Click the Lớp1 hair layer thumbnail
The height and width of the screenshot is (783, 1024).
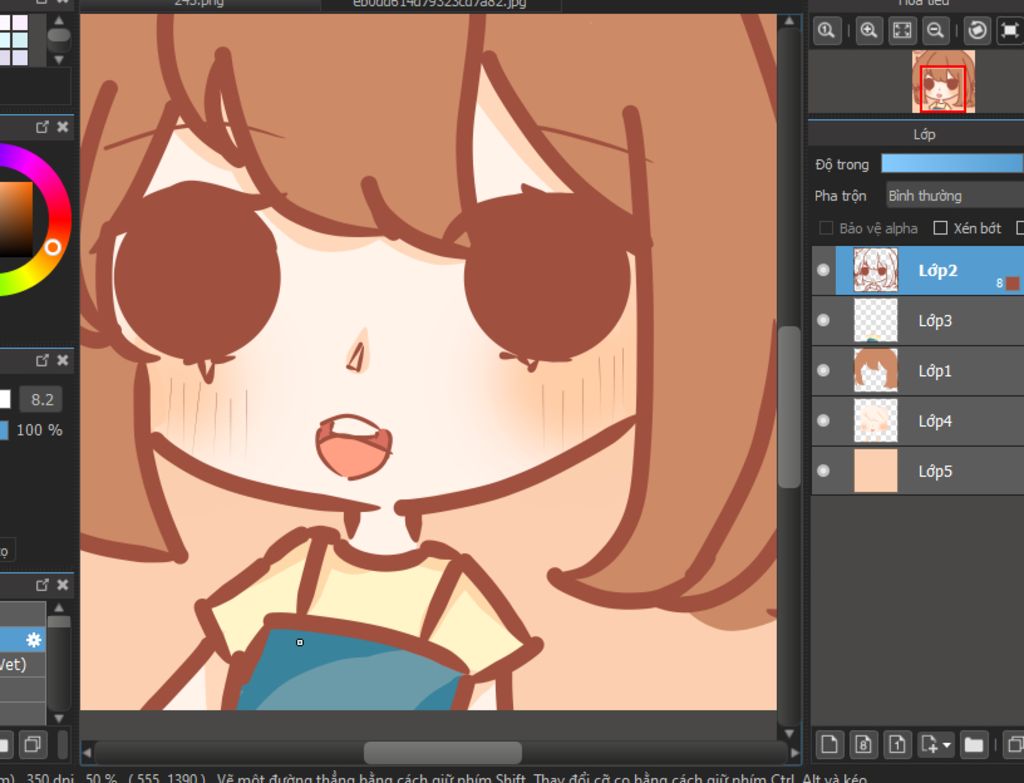[876, 370]
